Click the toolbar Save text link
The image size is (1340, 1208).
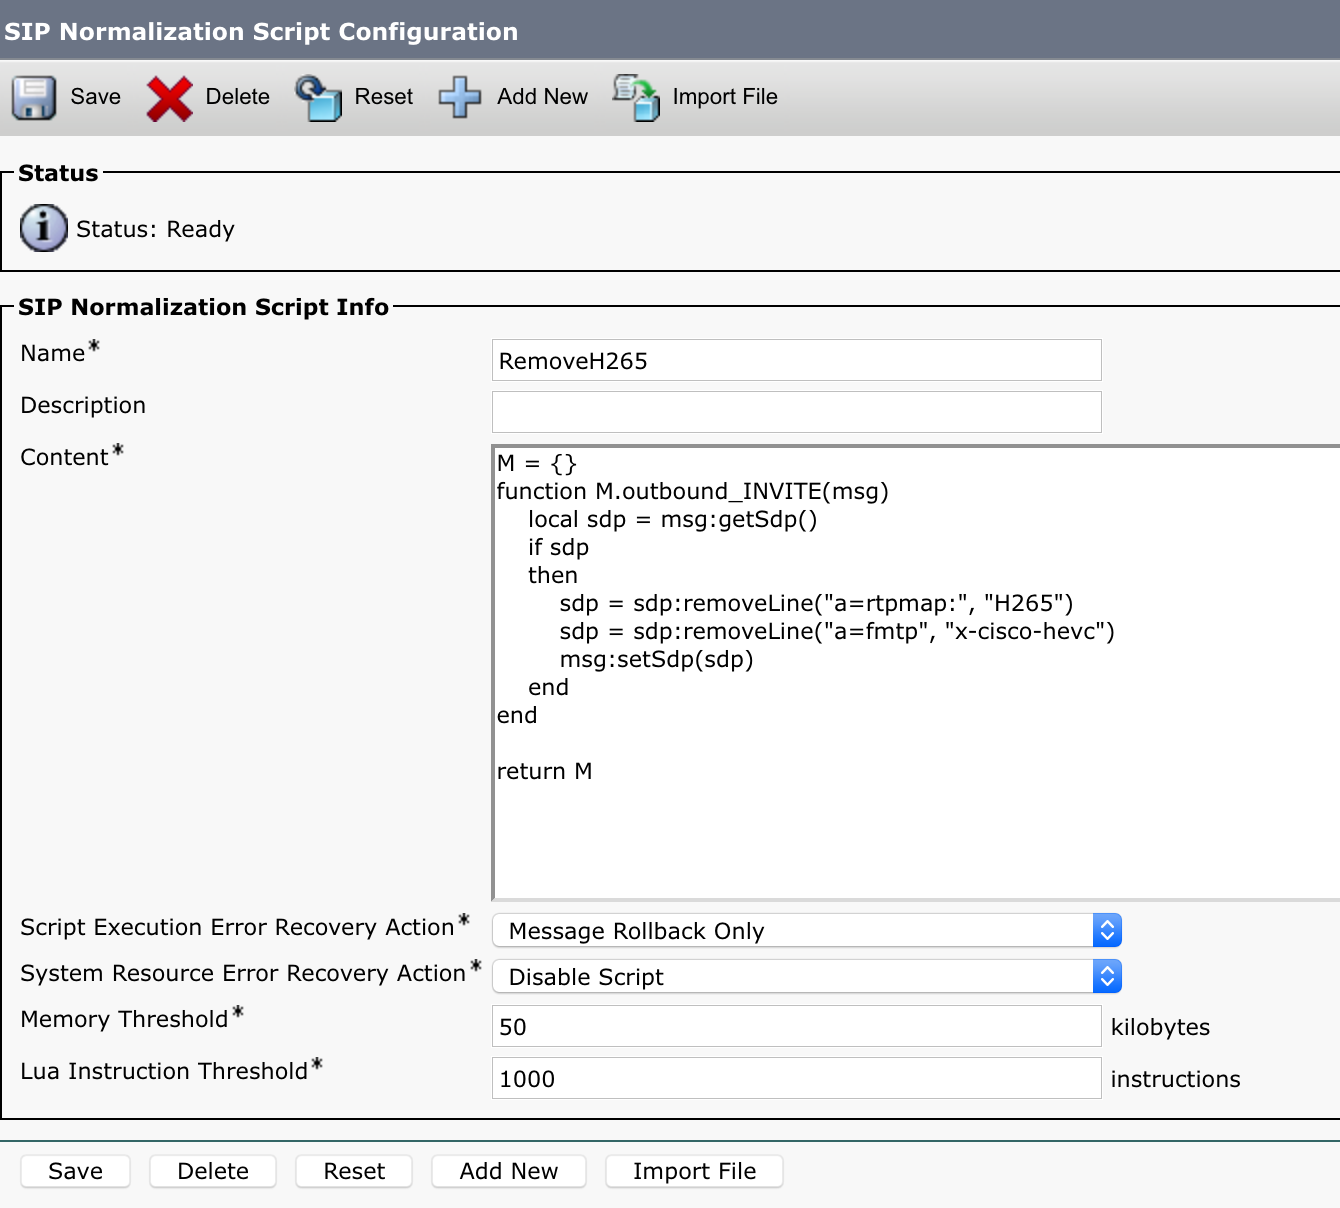(96, 97)
